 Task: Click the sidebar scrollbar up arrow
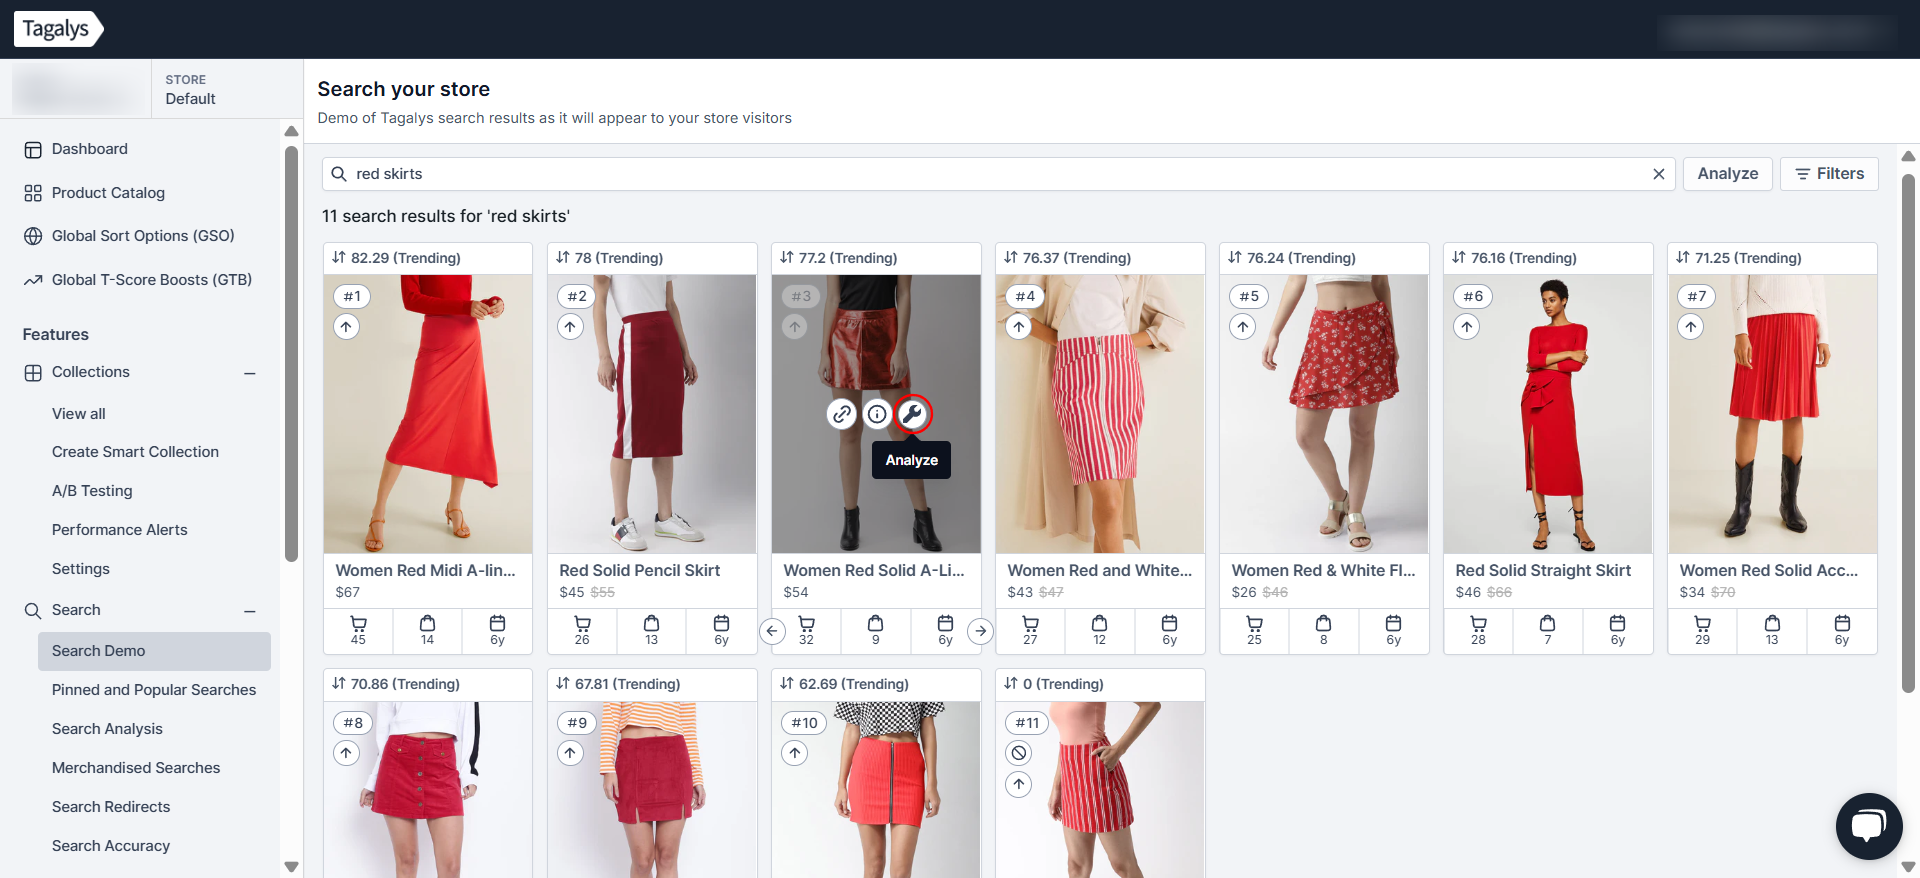click(x=291, y=131)
